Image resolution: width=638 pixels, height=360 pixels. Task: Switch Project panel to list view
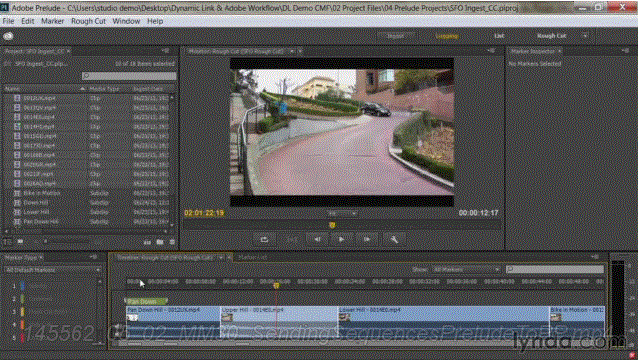pyautogui.click(x=7, y=242)
